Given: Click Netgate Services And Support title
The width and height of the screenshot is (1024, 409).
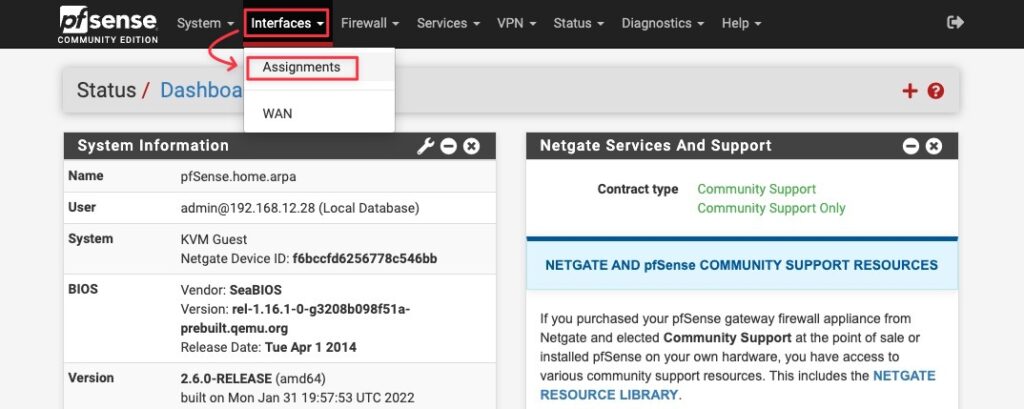Looking at the screenshot, I should (656, 146).
